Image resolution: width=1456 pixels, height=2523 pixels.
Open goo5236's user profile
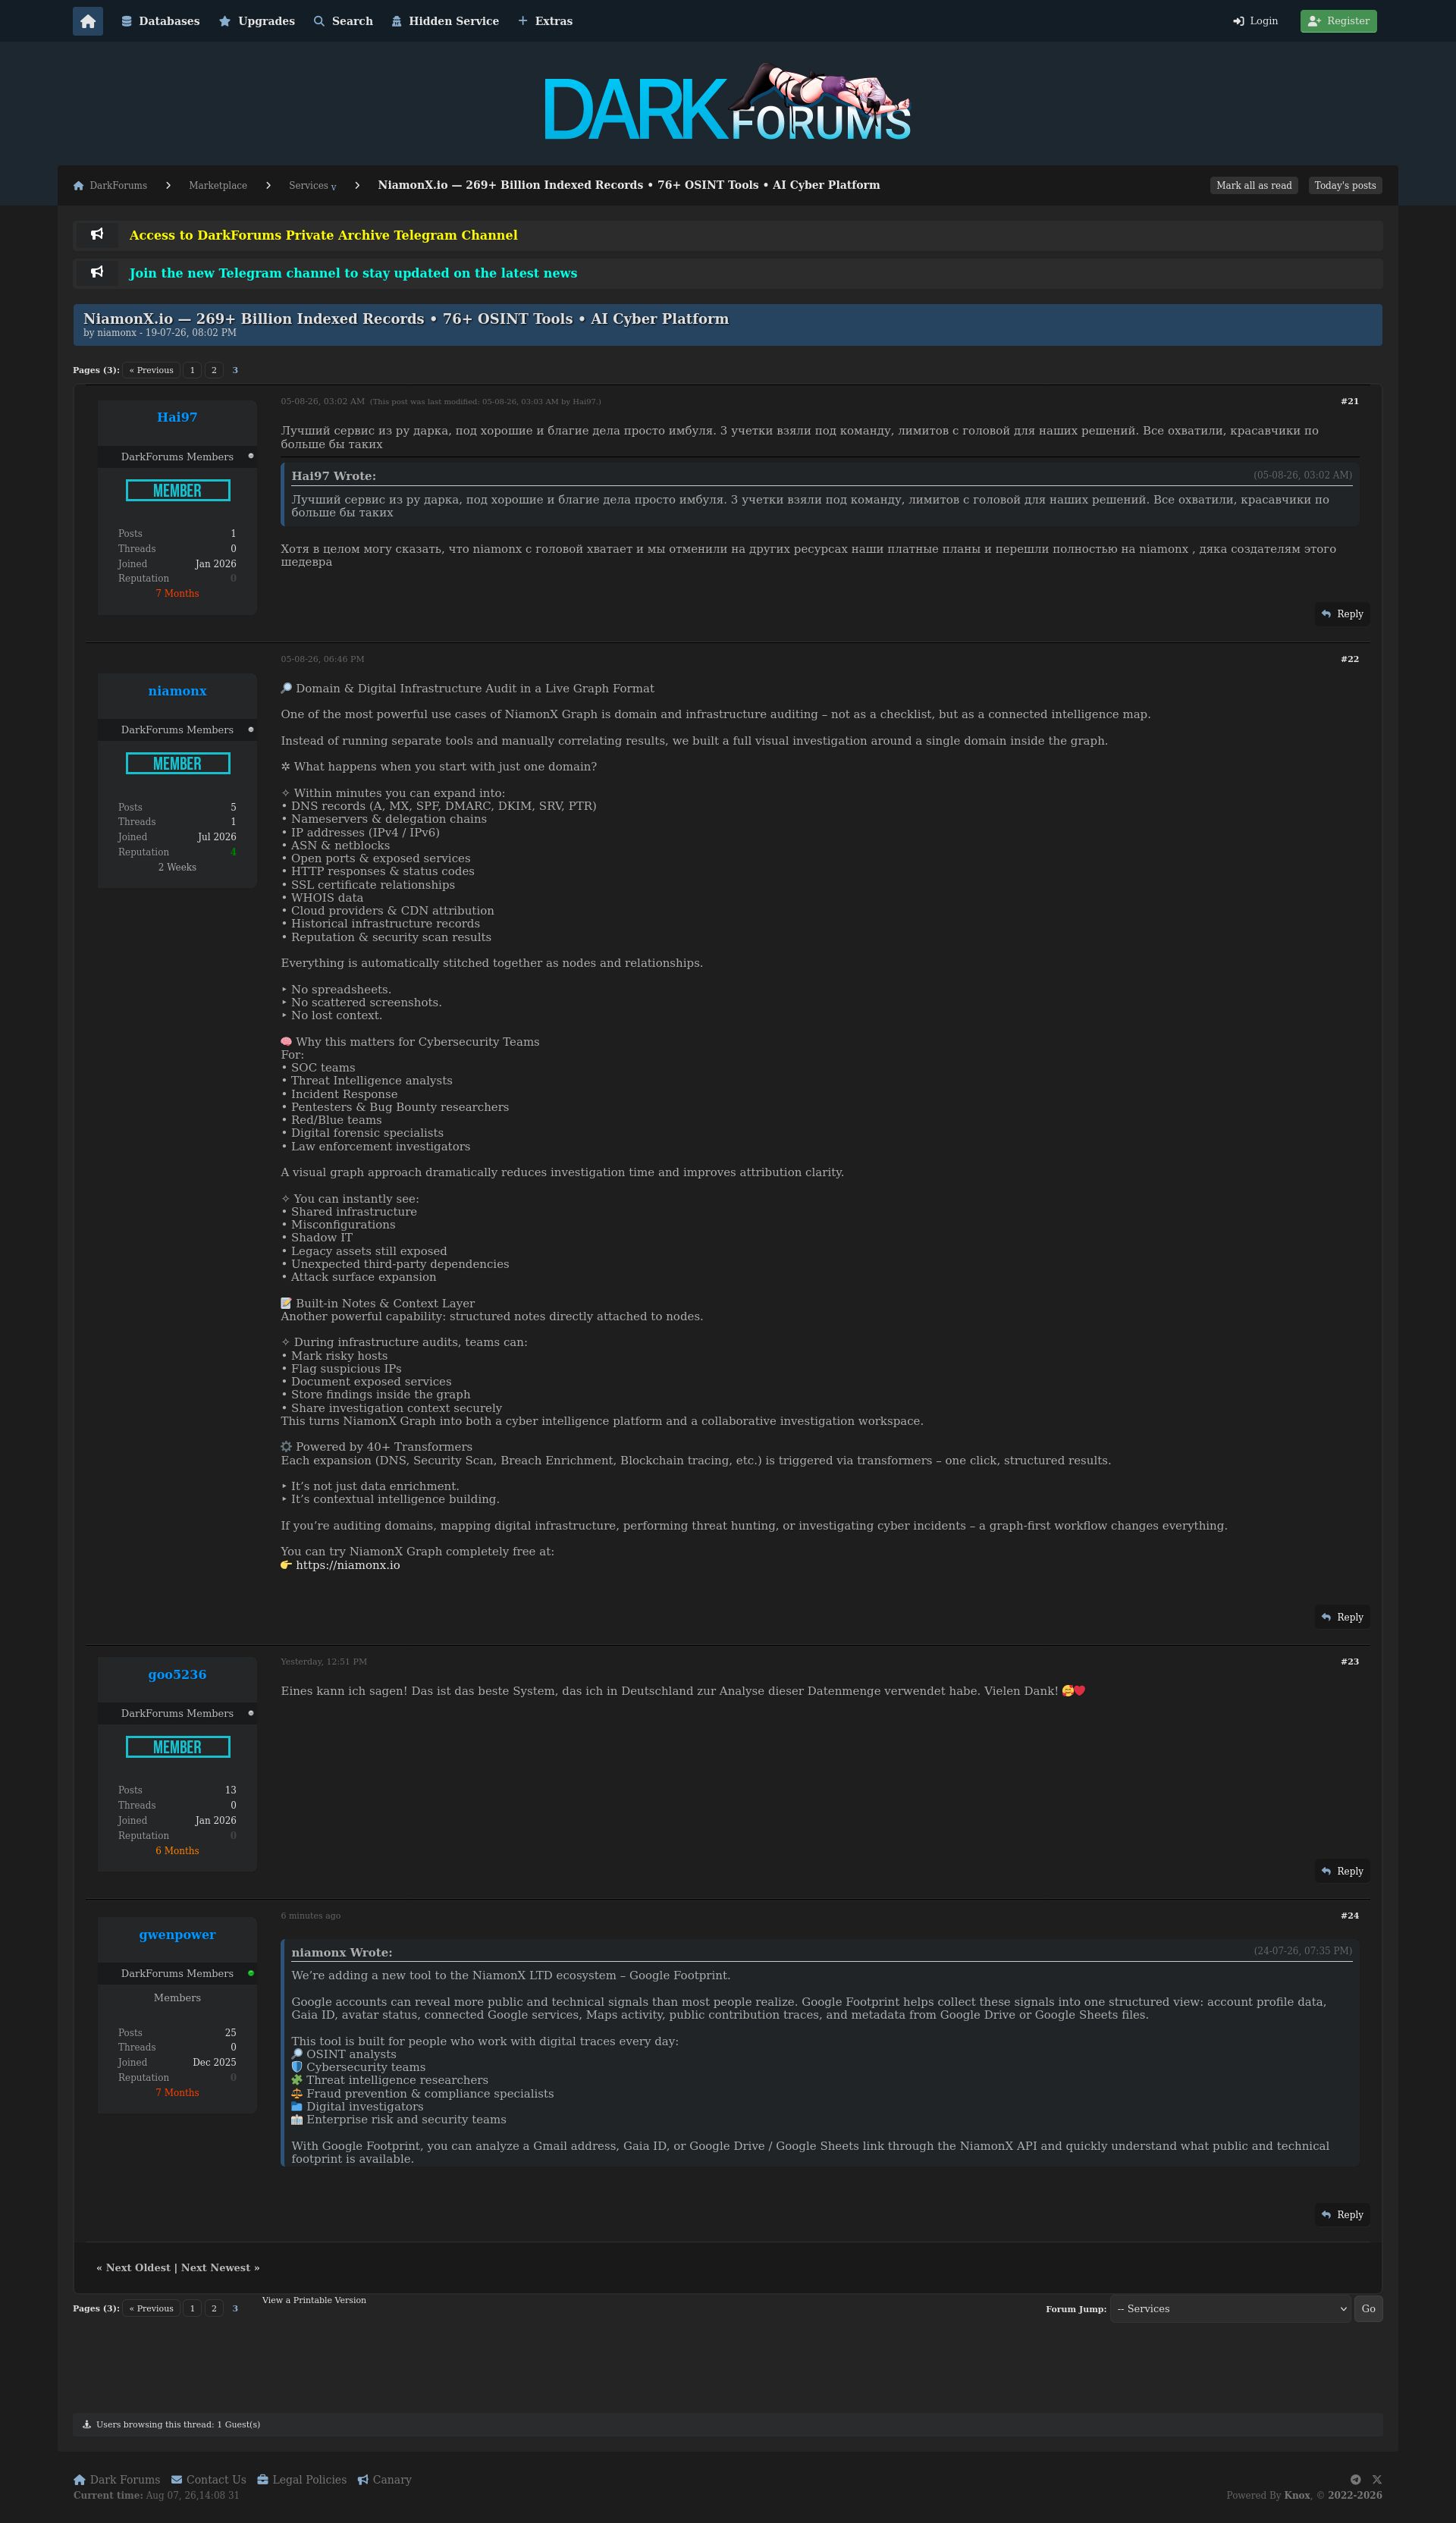click(177, 1675)
